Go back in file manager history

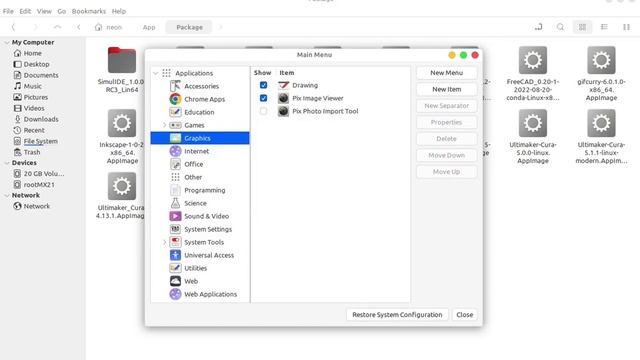coord(13,27)
